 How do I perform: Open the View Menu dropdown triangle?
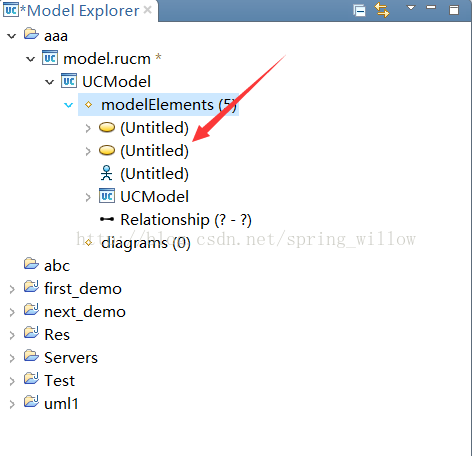(x=411, y=8)
